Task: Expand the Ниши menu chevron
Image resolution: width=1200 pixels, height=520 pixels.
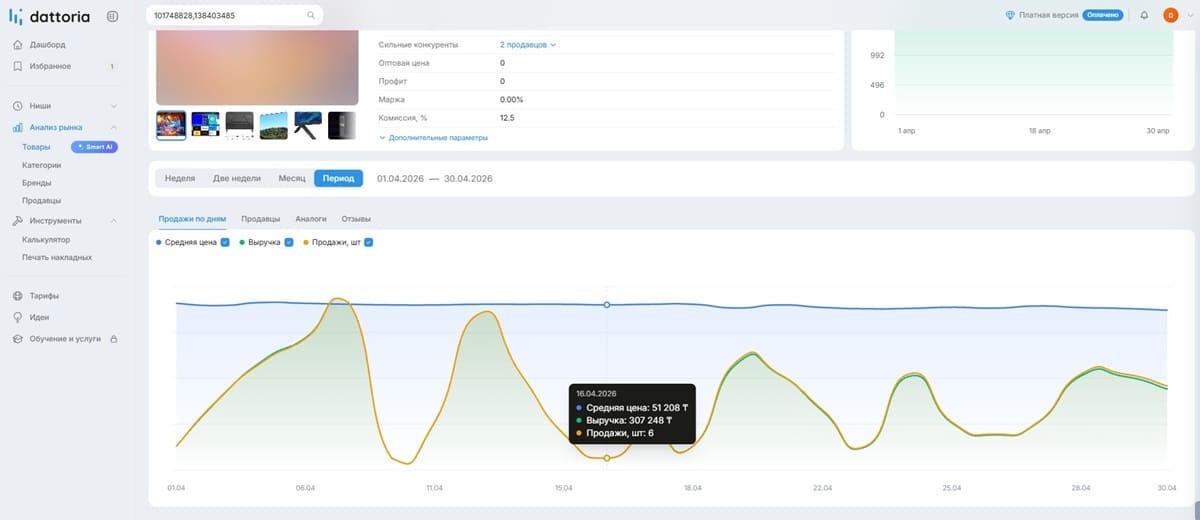Action: (x=113, y=106)
